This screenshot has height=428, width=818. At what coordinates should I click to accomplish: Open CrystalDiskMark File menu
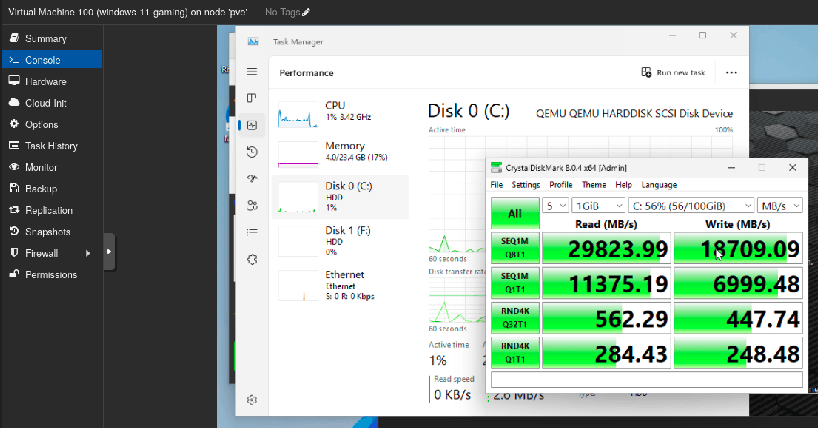point(497,185)
